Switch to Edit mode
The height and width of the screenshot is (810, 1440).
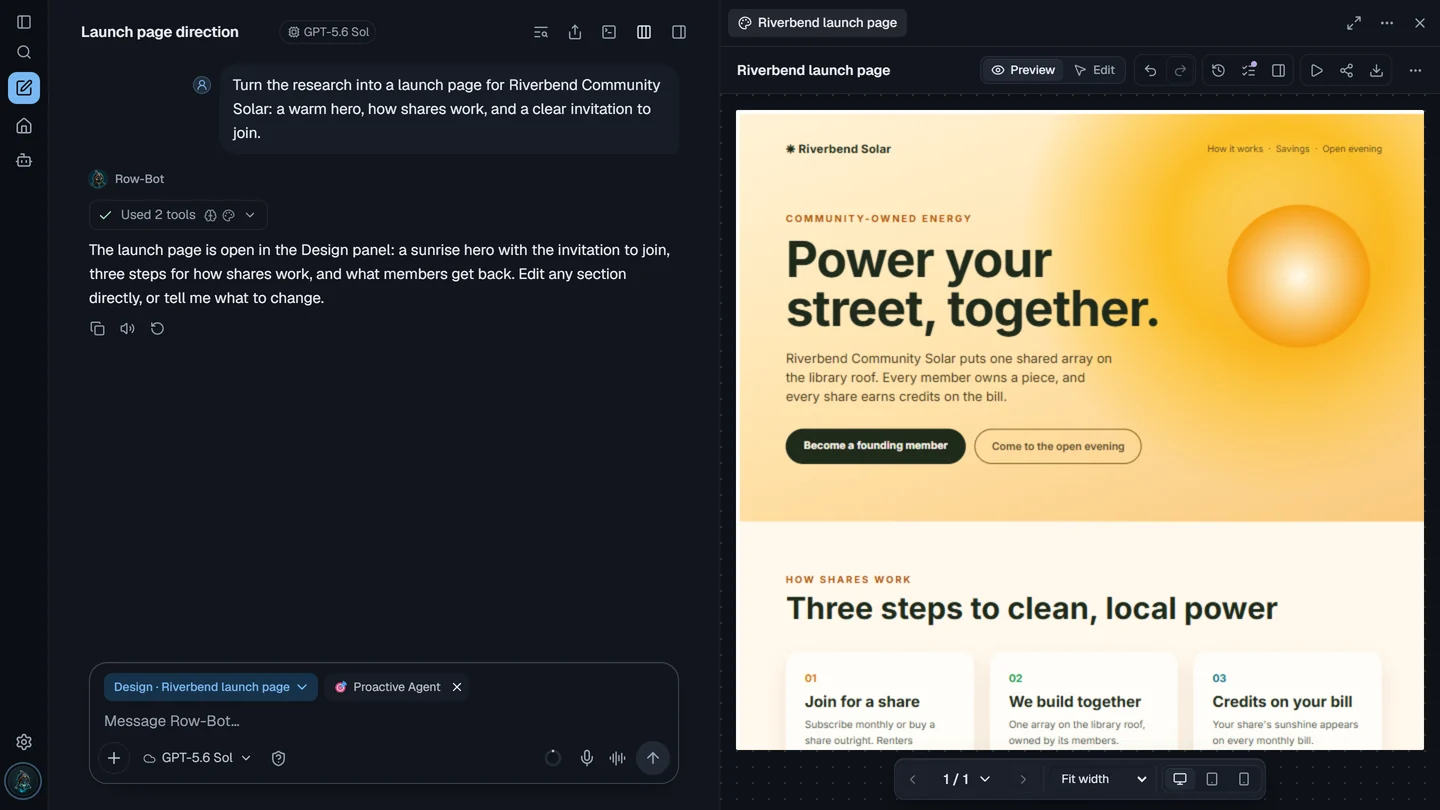pyautogui.click(x=1094, y=70)
